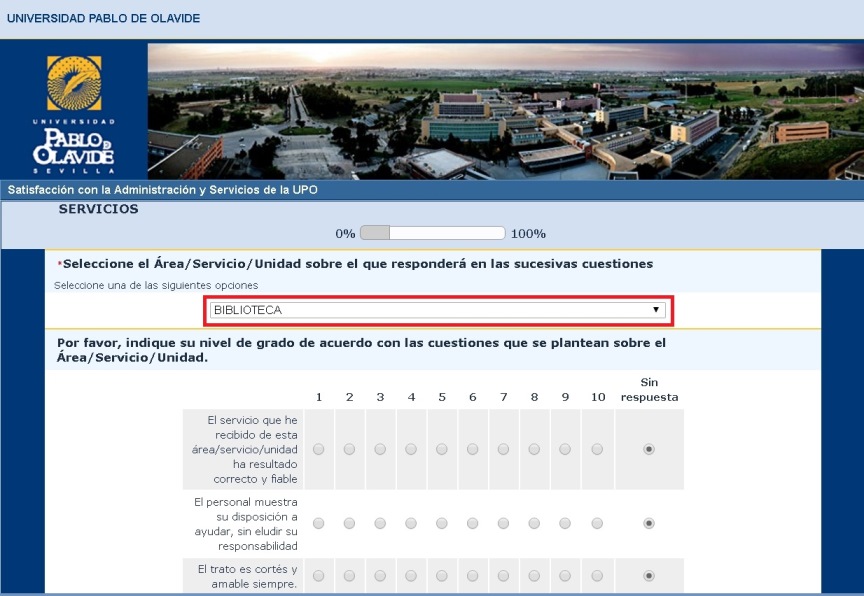This screenshot has width=864, height=596.
Task: Rate 'servicio correcto y fiable' as 8
Action: tap(534, 449)
